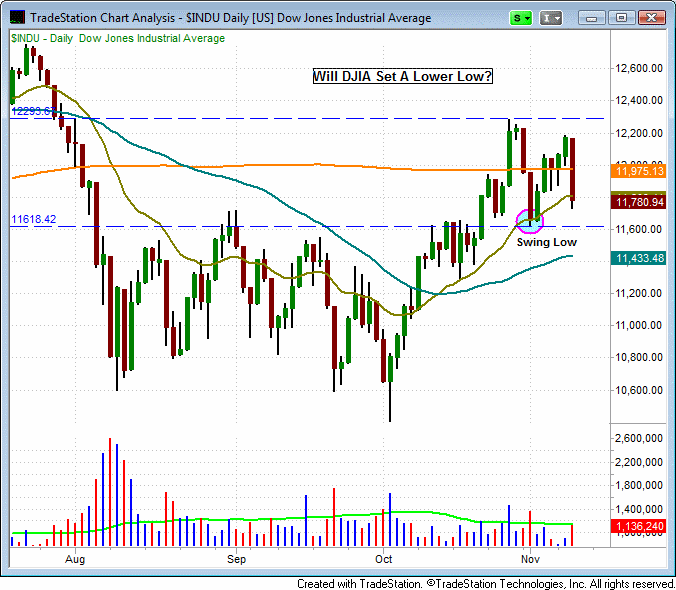Click the 11,000.00 price axis label
The width and height of the screenshot is (676, 590).
639,325
